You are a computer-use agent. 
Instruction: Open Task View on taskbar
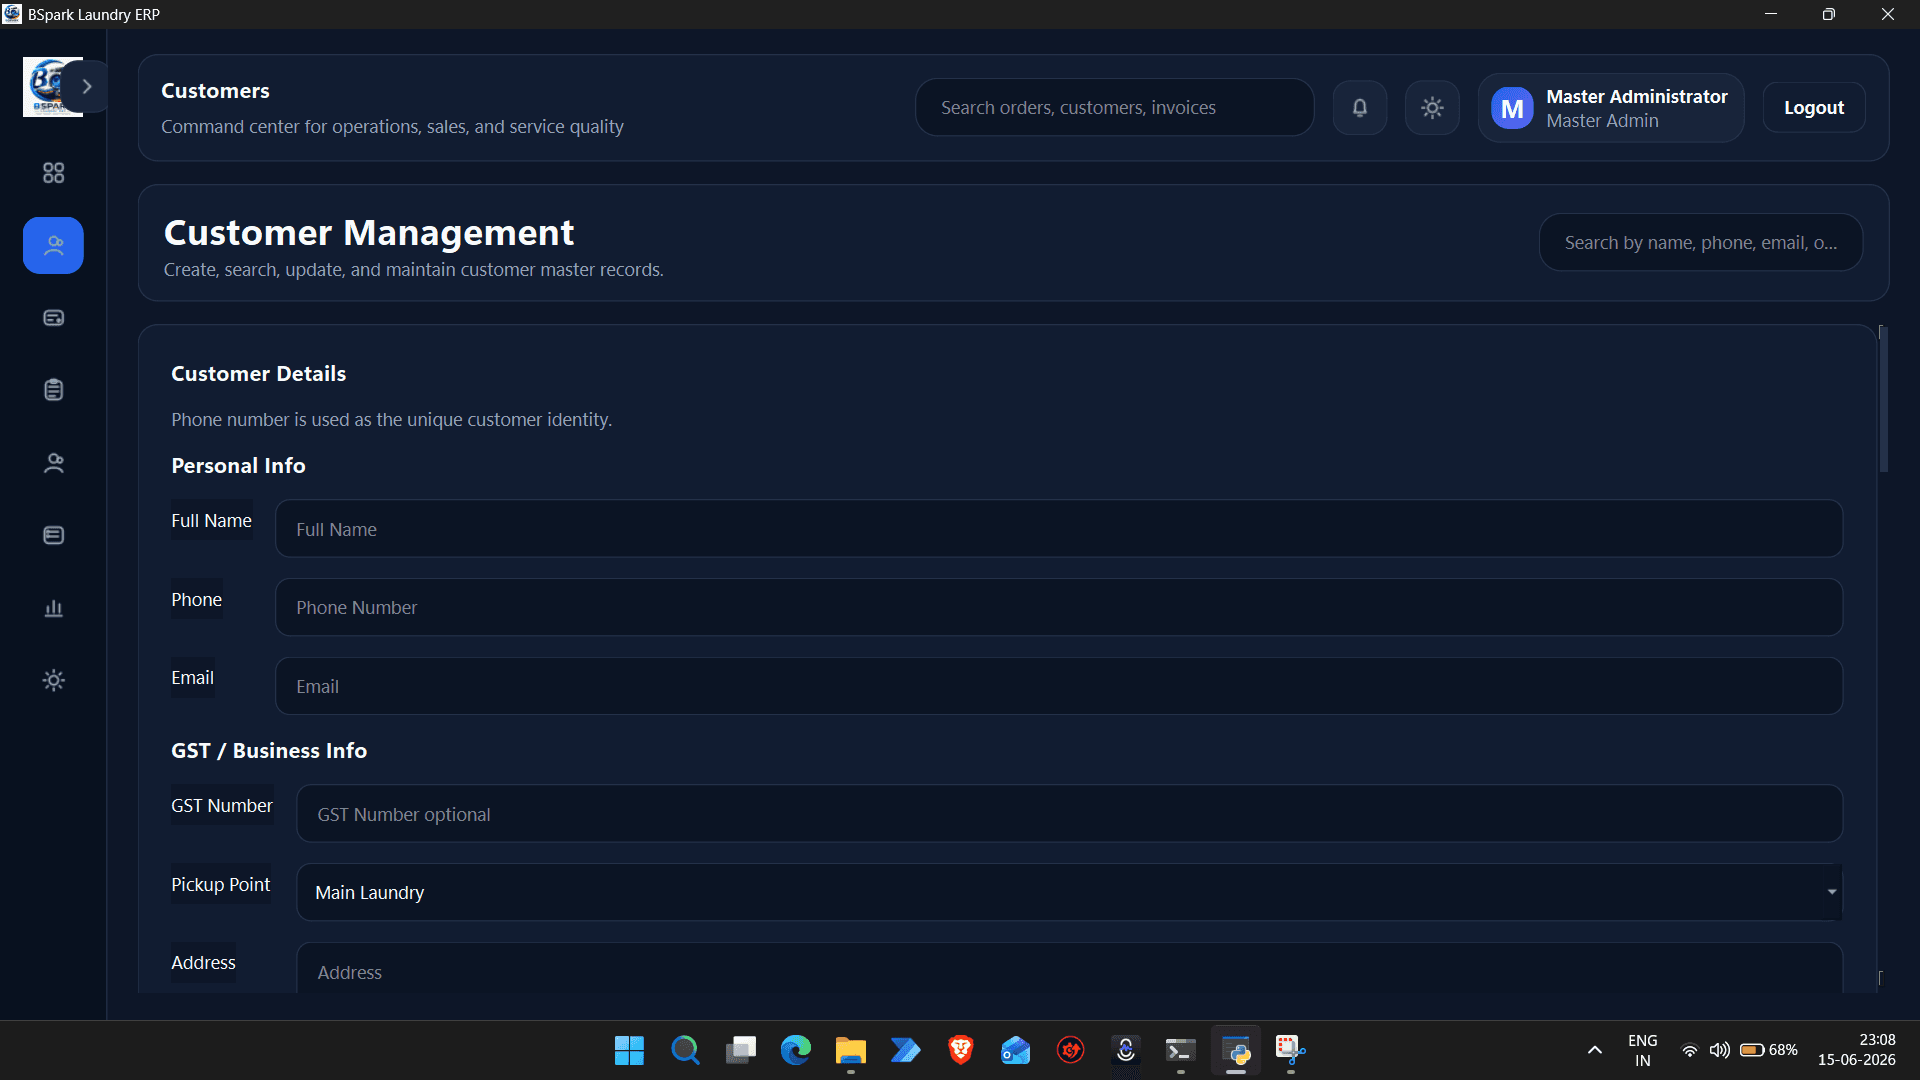click(741, 1050)
